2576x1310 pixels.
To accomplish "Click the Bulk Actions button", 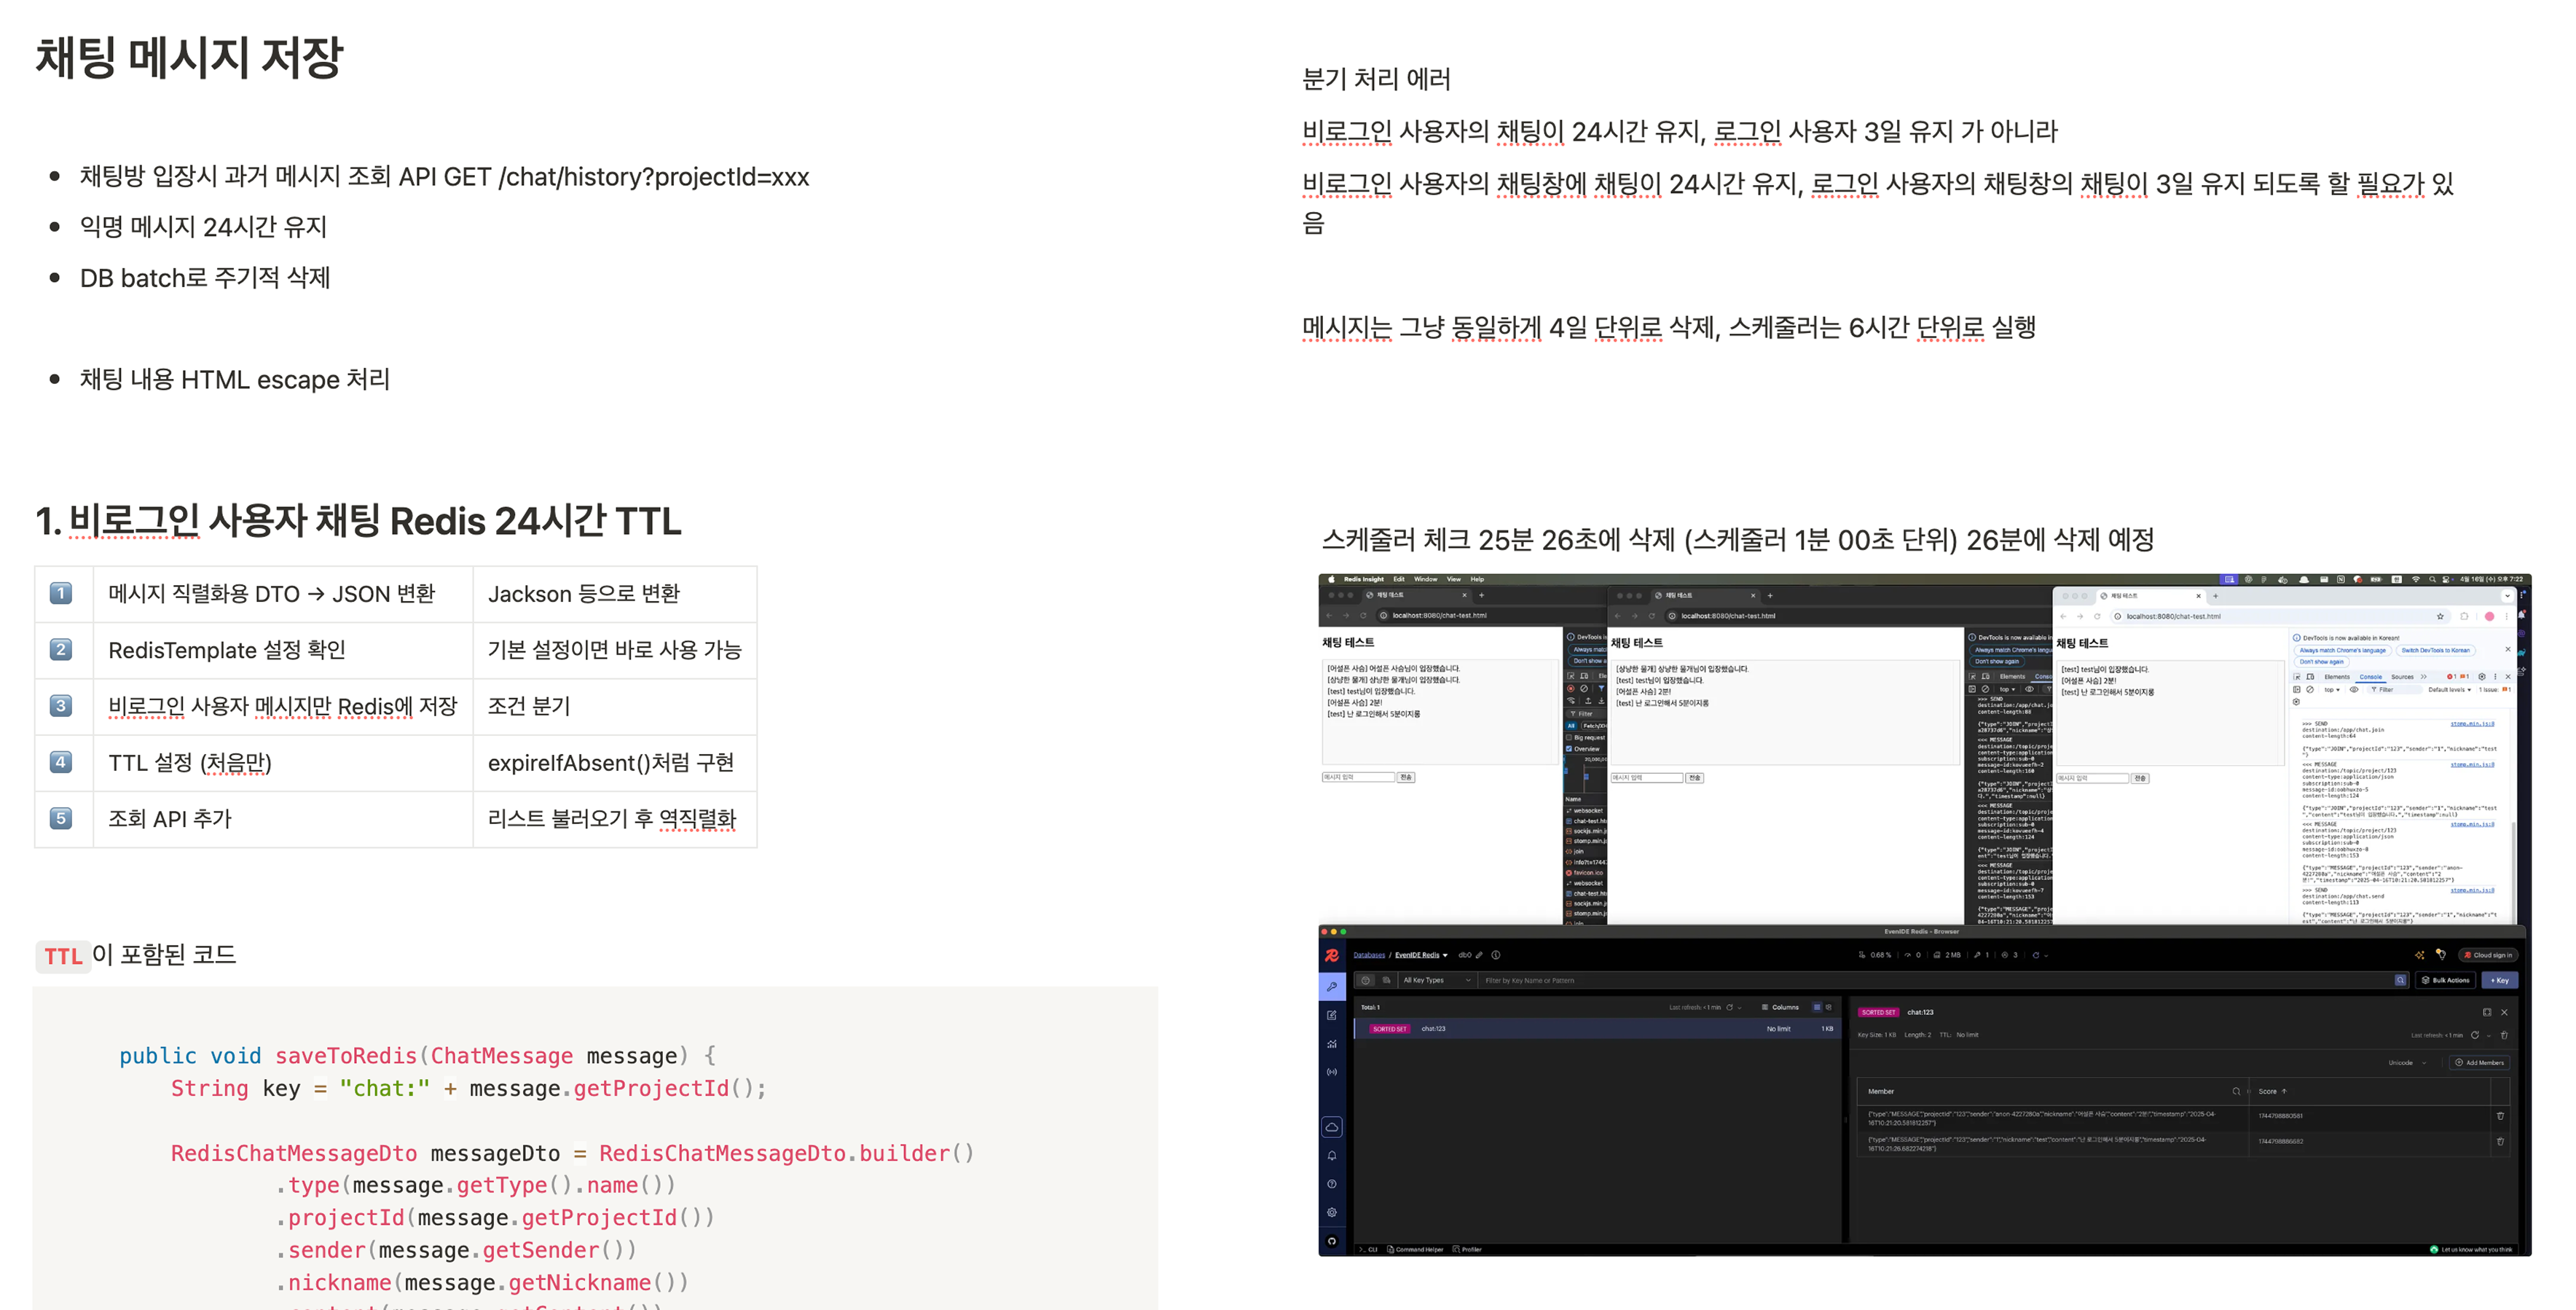I will (x=2445, y=980).
